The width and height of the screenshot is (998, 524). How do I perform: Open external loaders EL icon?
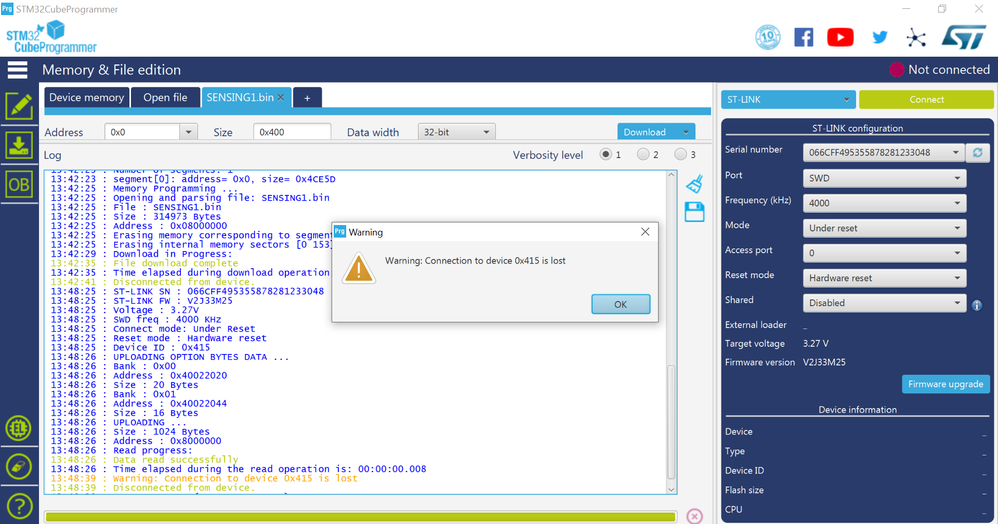[18, 428]
